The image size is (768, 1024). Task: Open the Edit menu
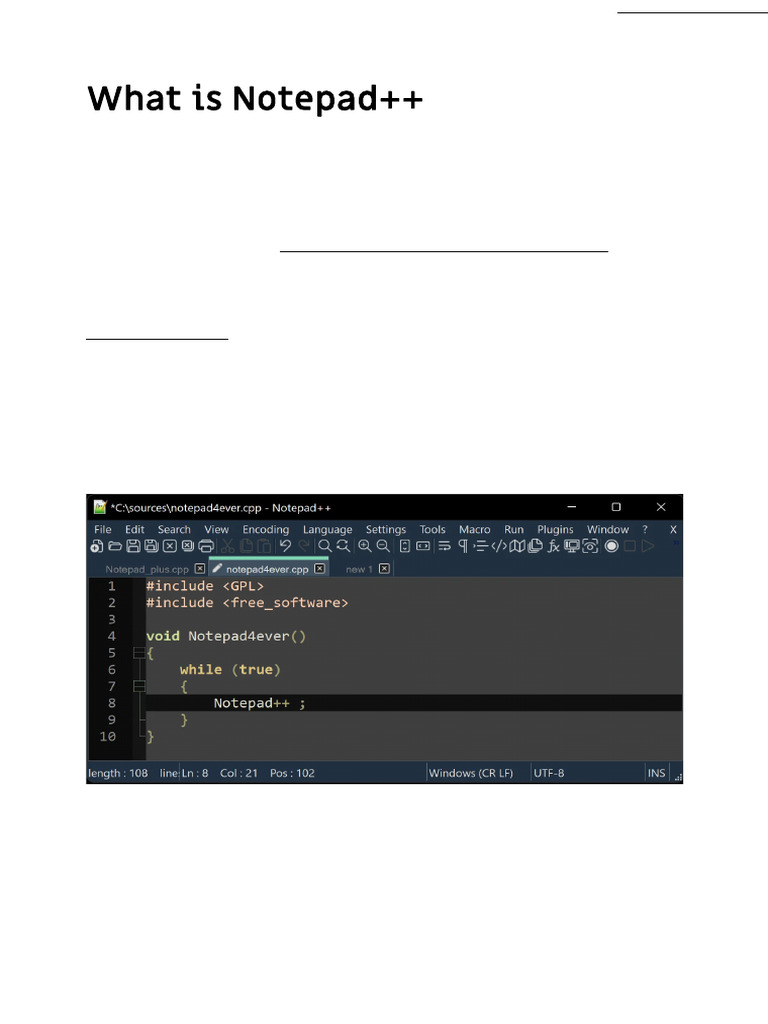[135, 530]
